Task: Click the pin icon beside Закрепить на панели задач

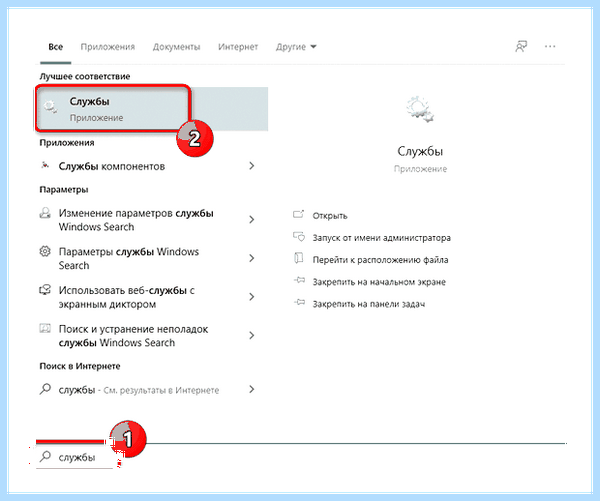Action: point(299,303)
